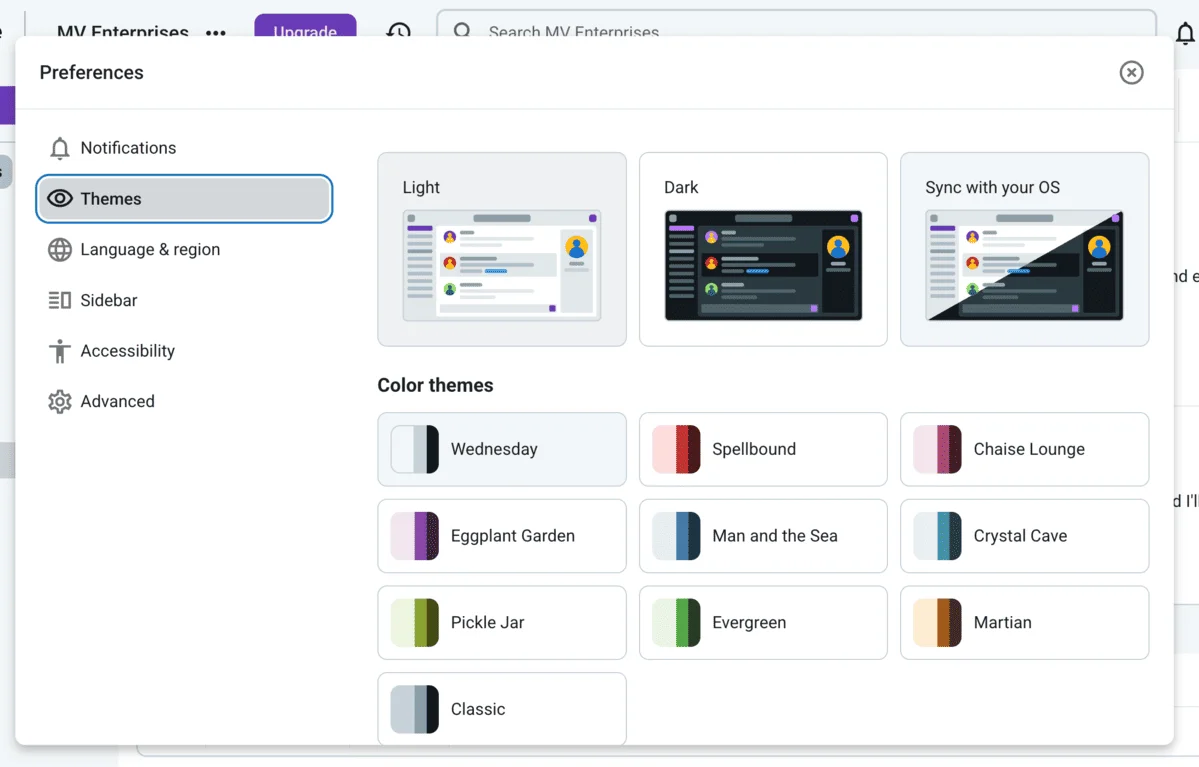Enable Sync with your OS theme
This screenshot has width=1199, height=767.
coord(1023,249)
